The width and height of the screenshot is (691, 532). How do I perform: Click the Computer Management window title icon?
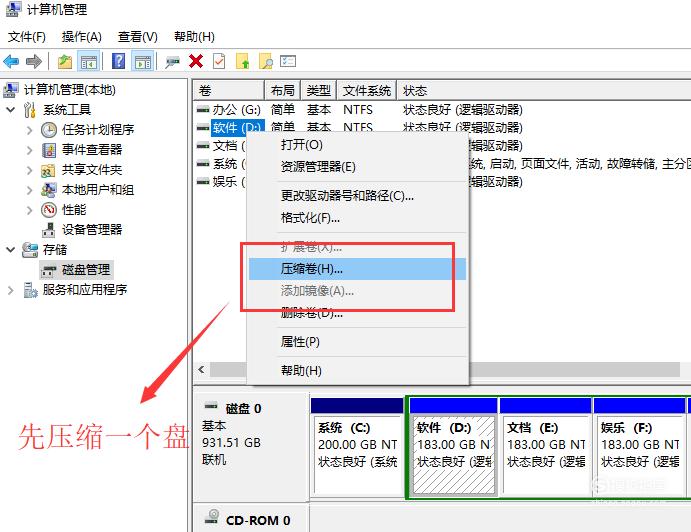12,10
